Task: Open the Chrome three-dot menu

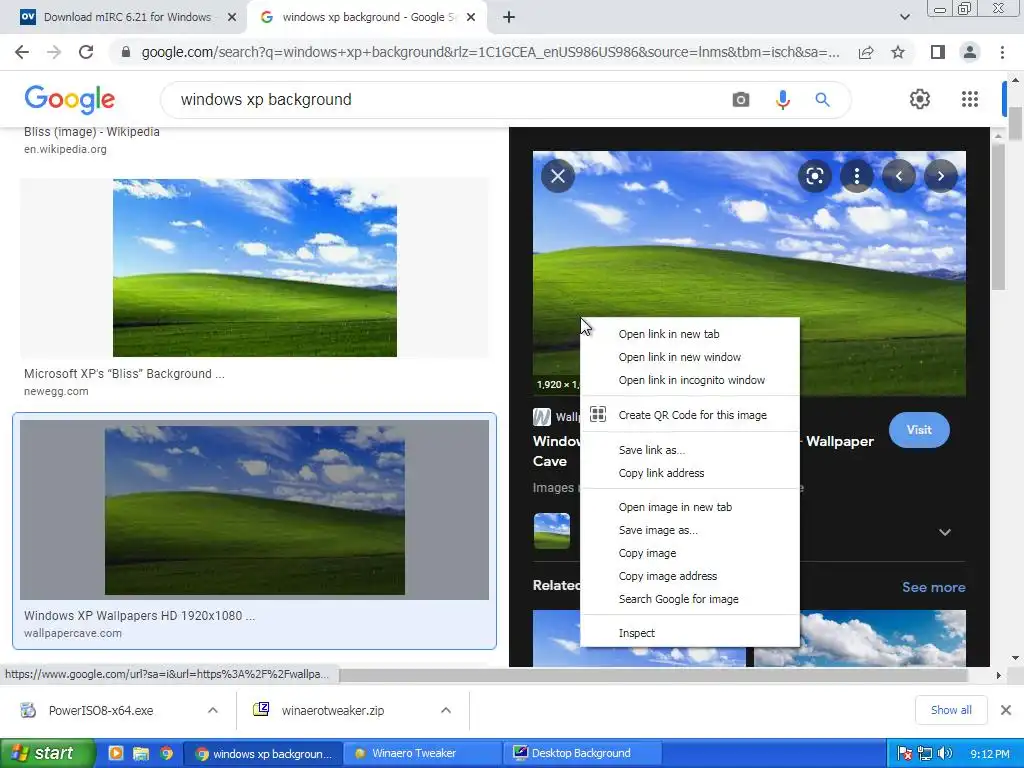Action: pos(1002,52)
